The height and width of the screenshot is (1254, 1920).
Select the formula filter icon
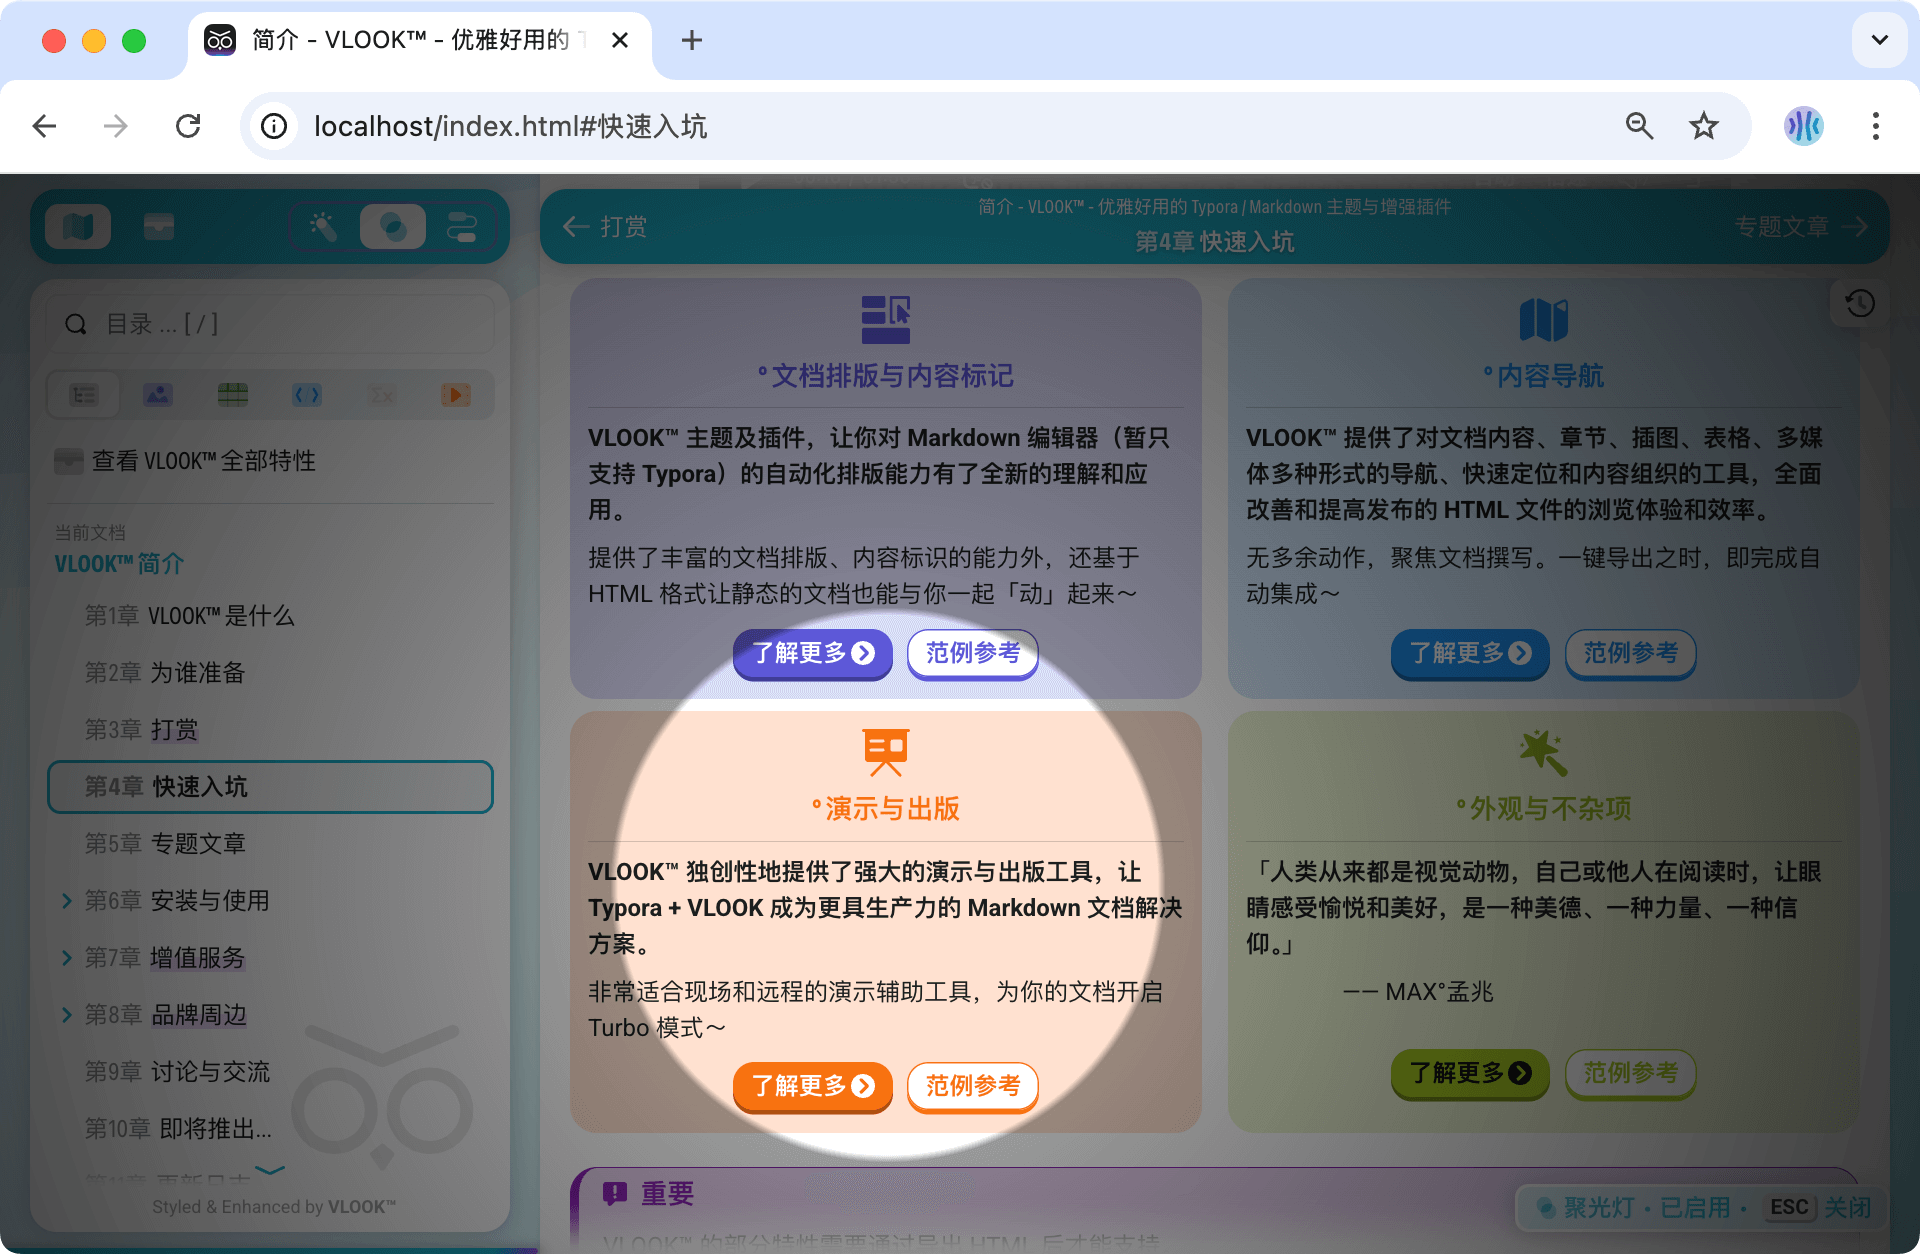coord(381,395)
